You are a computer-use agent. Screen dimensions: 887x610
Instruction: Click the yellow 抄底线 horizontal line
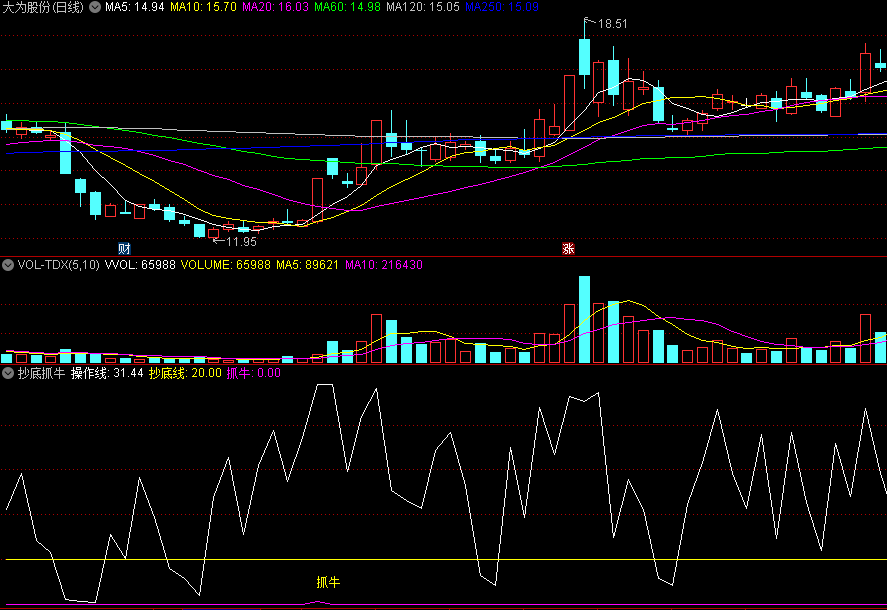(x=446, y=560)
